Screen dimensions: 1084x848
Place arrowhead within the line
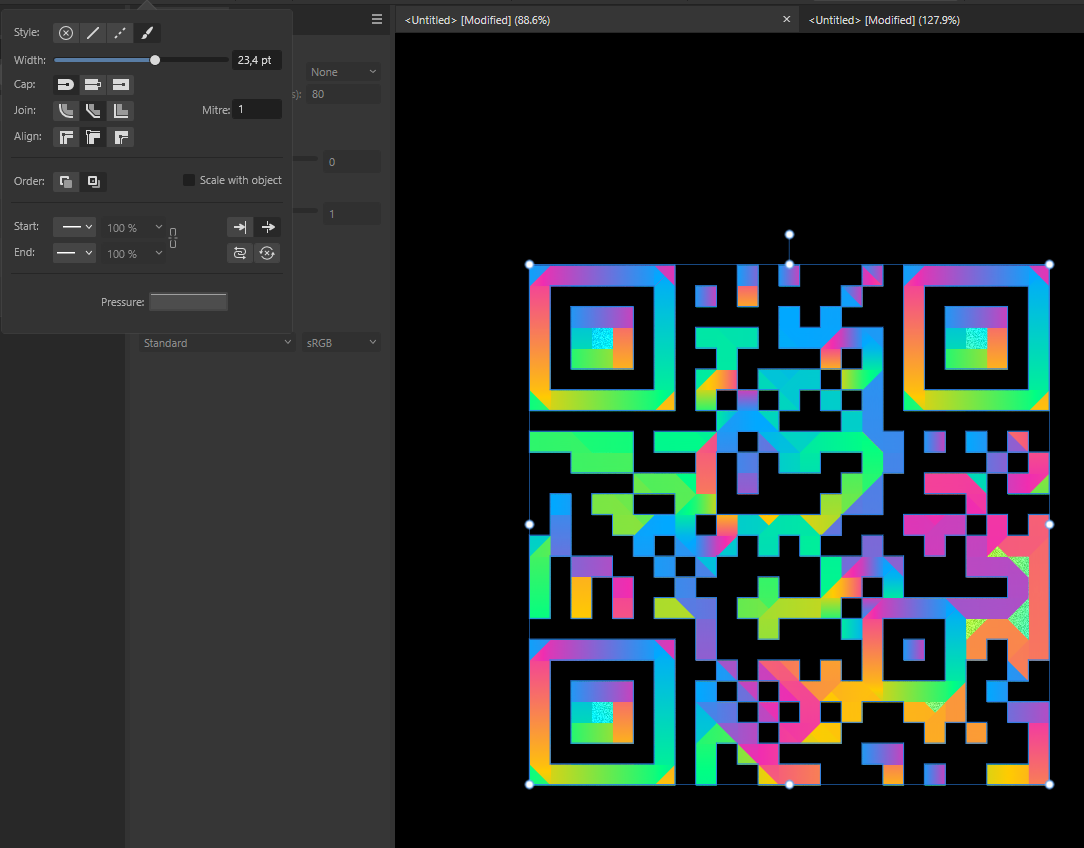click(240, 227)
